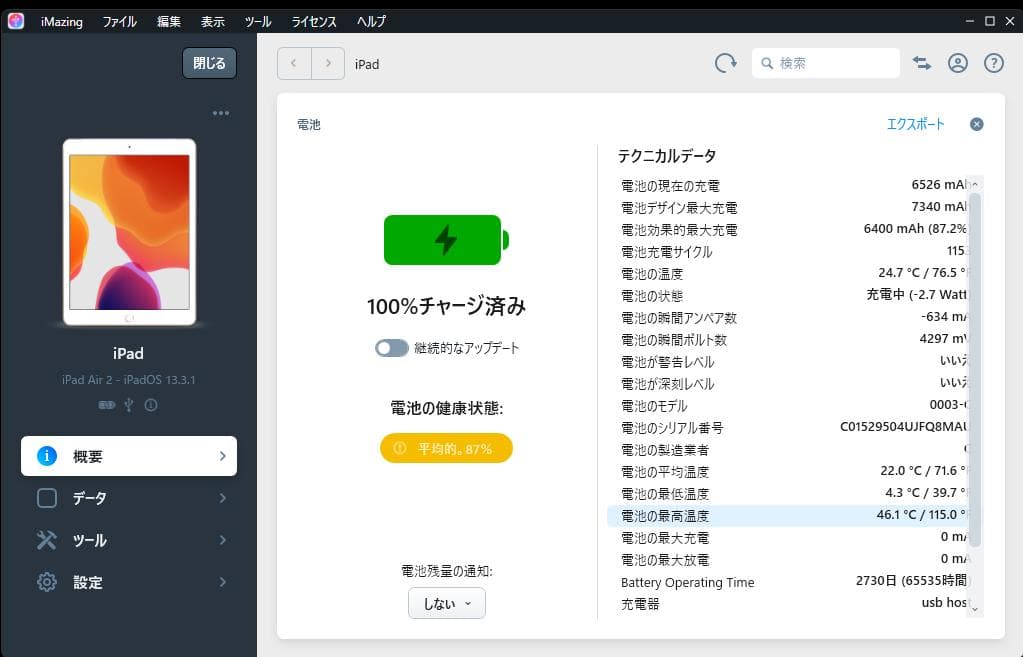The height and width of the screenshot is (657, 1023).
Task: Open the 電池残量の通知 dropdown
Action: click(x=446, y=603)
